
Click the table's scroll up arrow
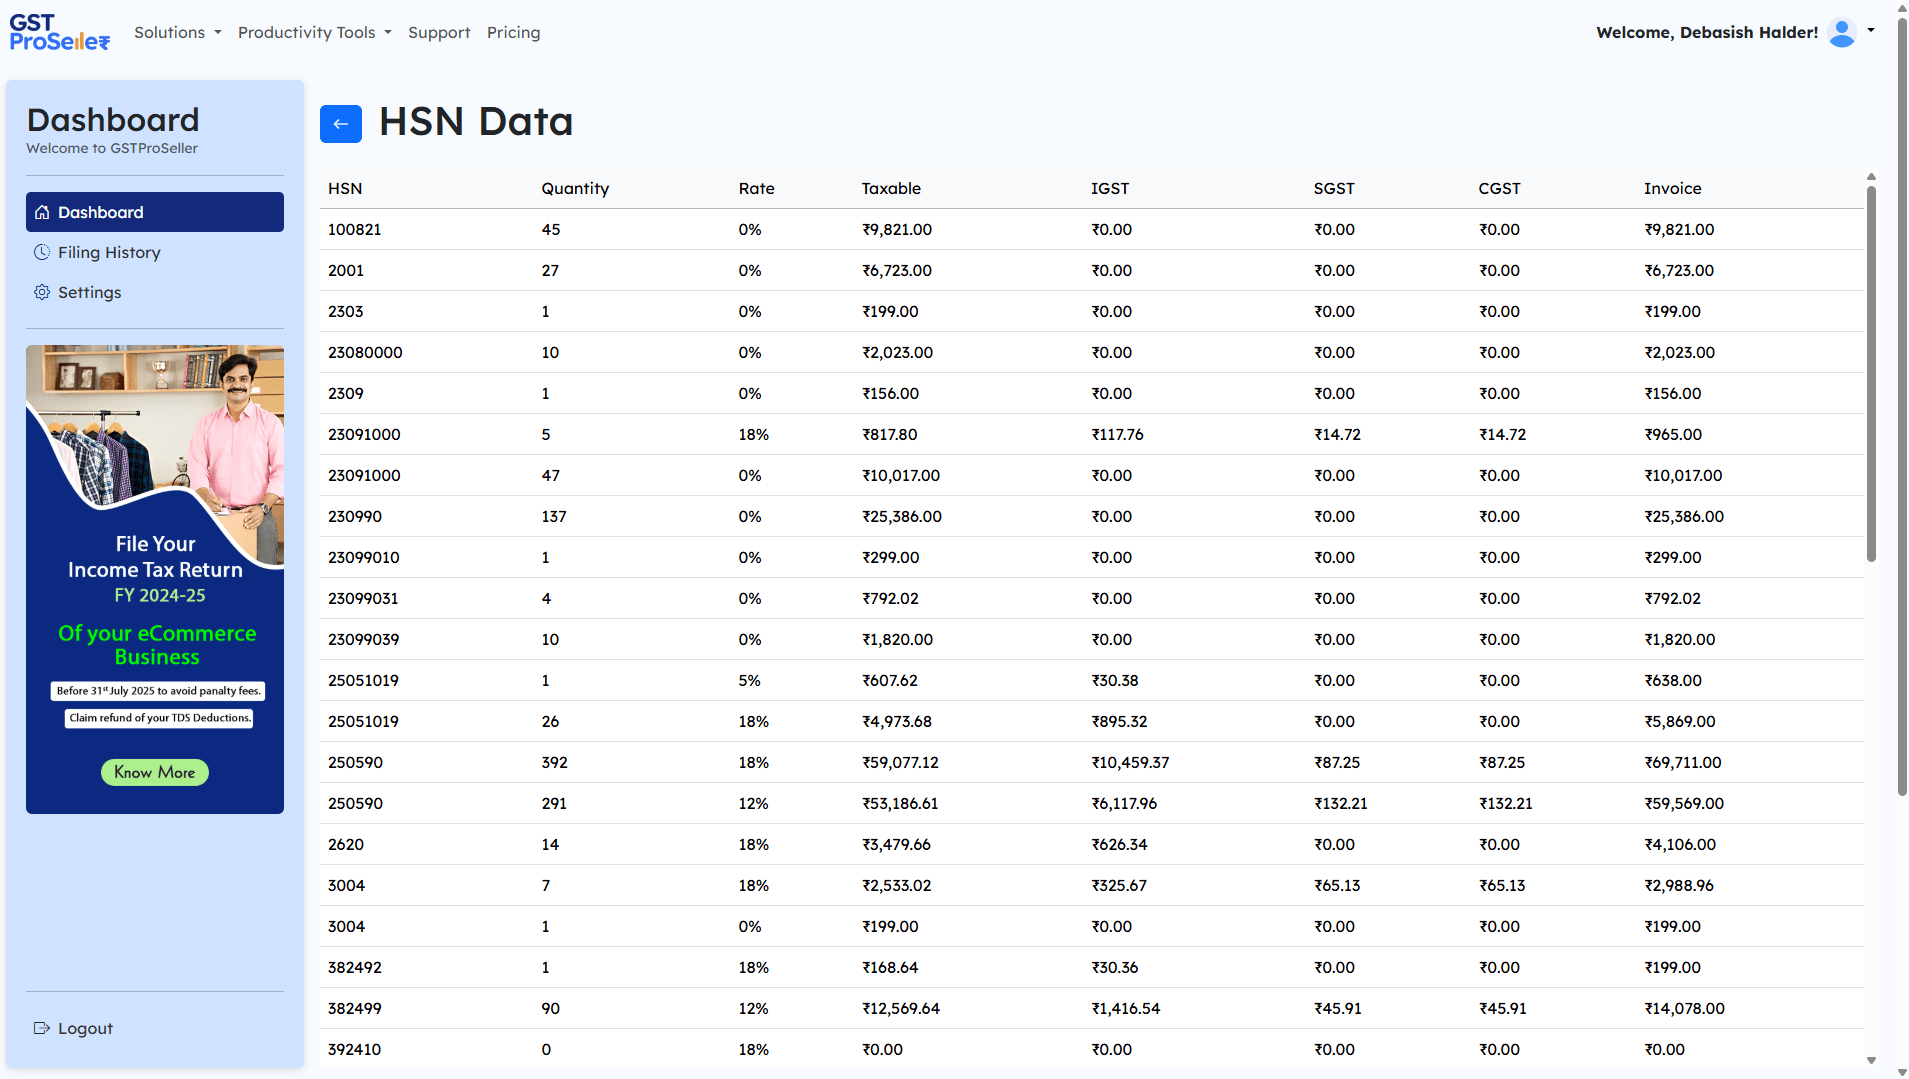pos(1871,177)
